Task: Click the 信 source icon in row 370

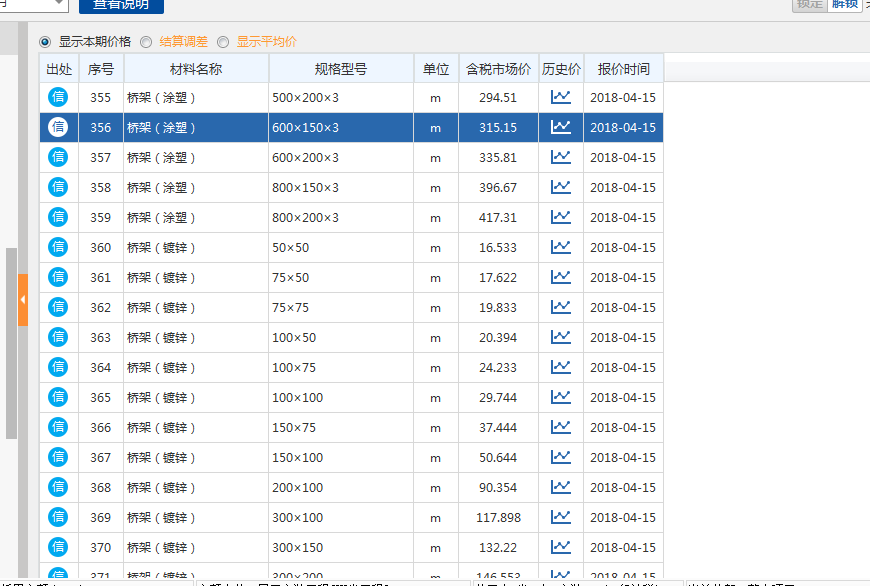Action: tap(58, 547)
